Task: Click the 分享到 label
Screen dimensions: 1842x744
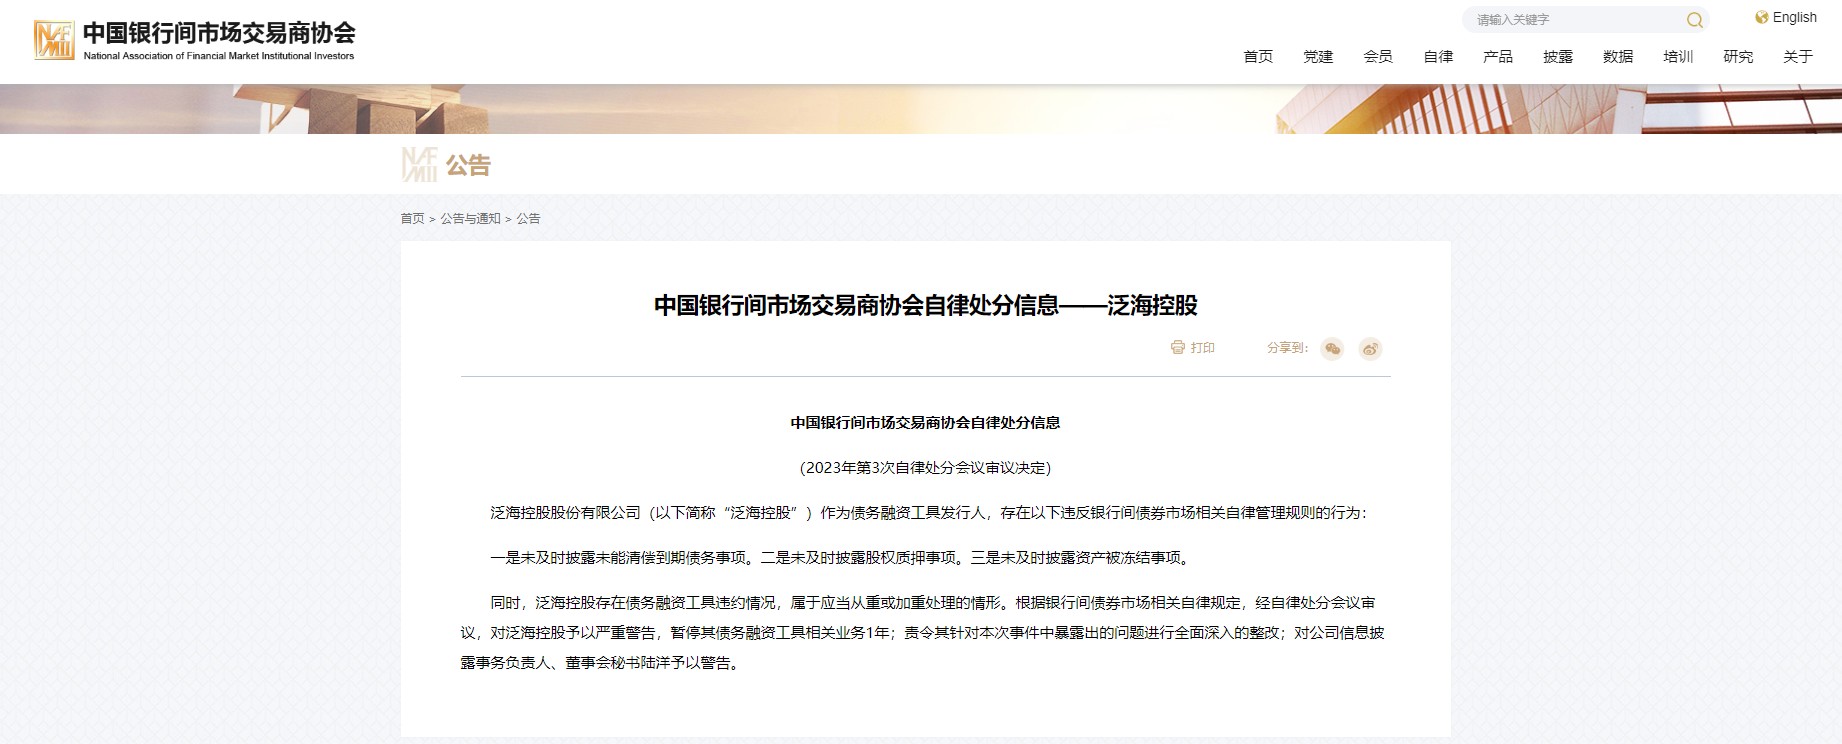Action: (x=1287, y=348)
